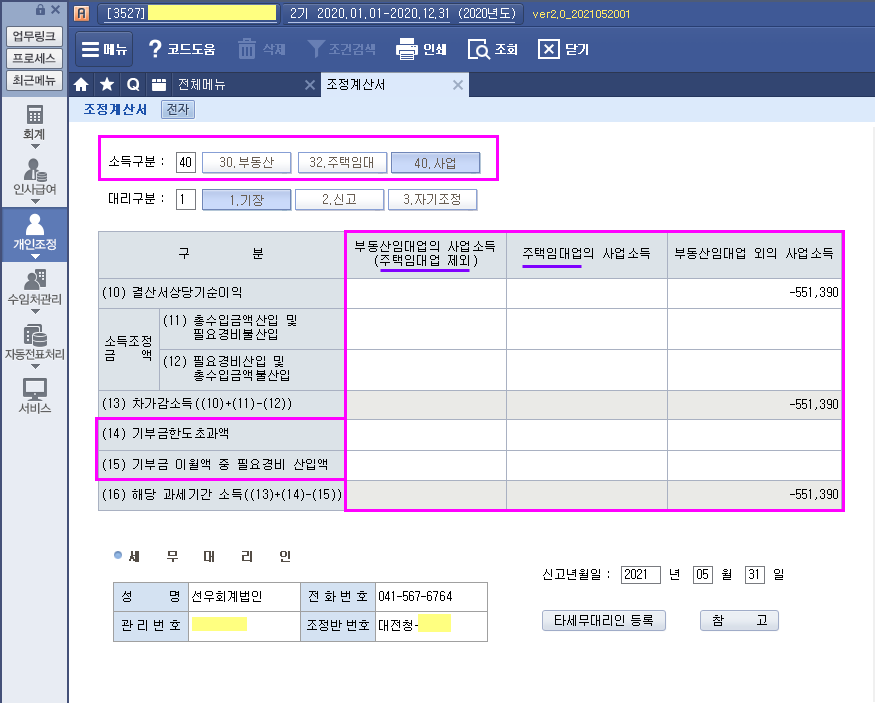The image size is (875, 703).
Task: Close the 조정계산서 tab
Action: point(458,85)
